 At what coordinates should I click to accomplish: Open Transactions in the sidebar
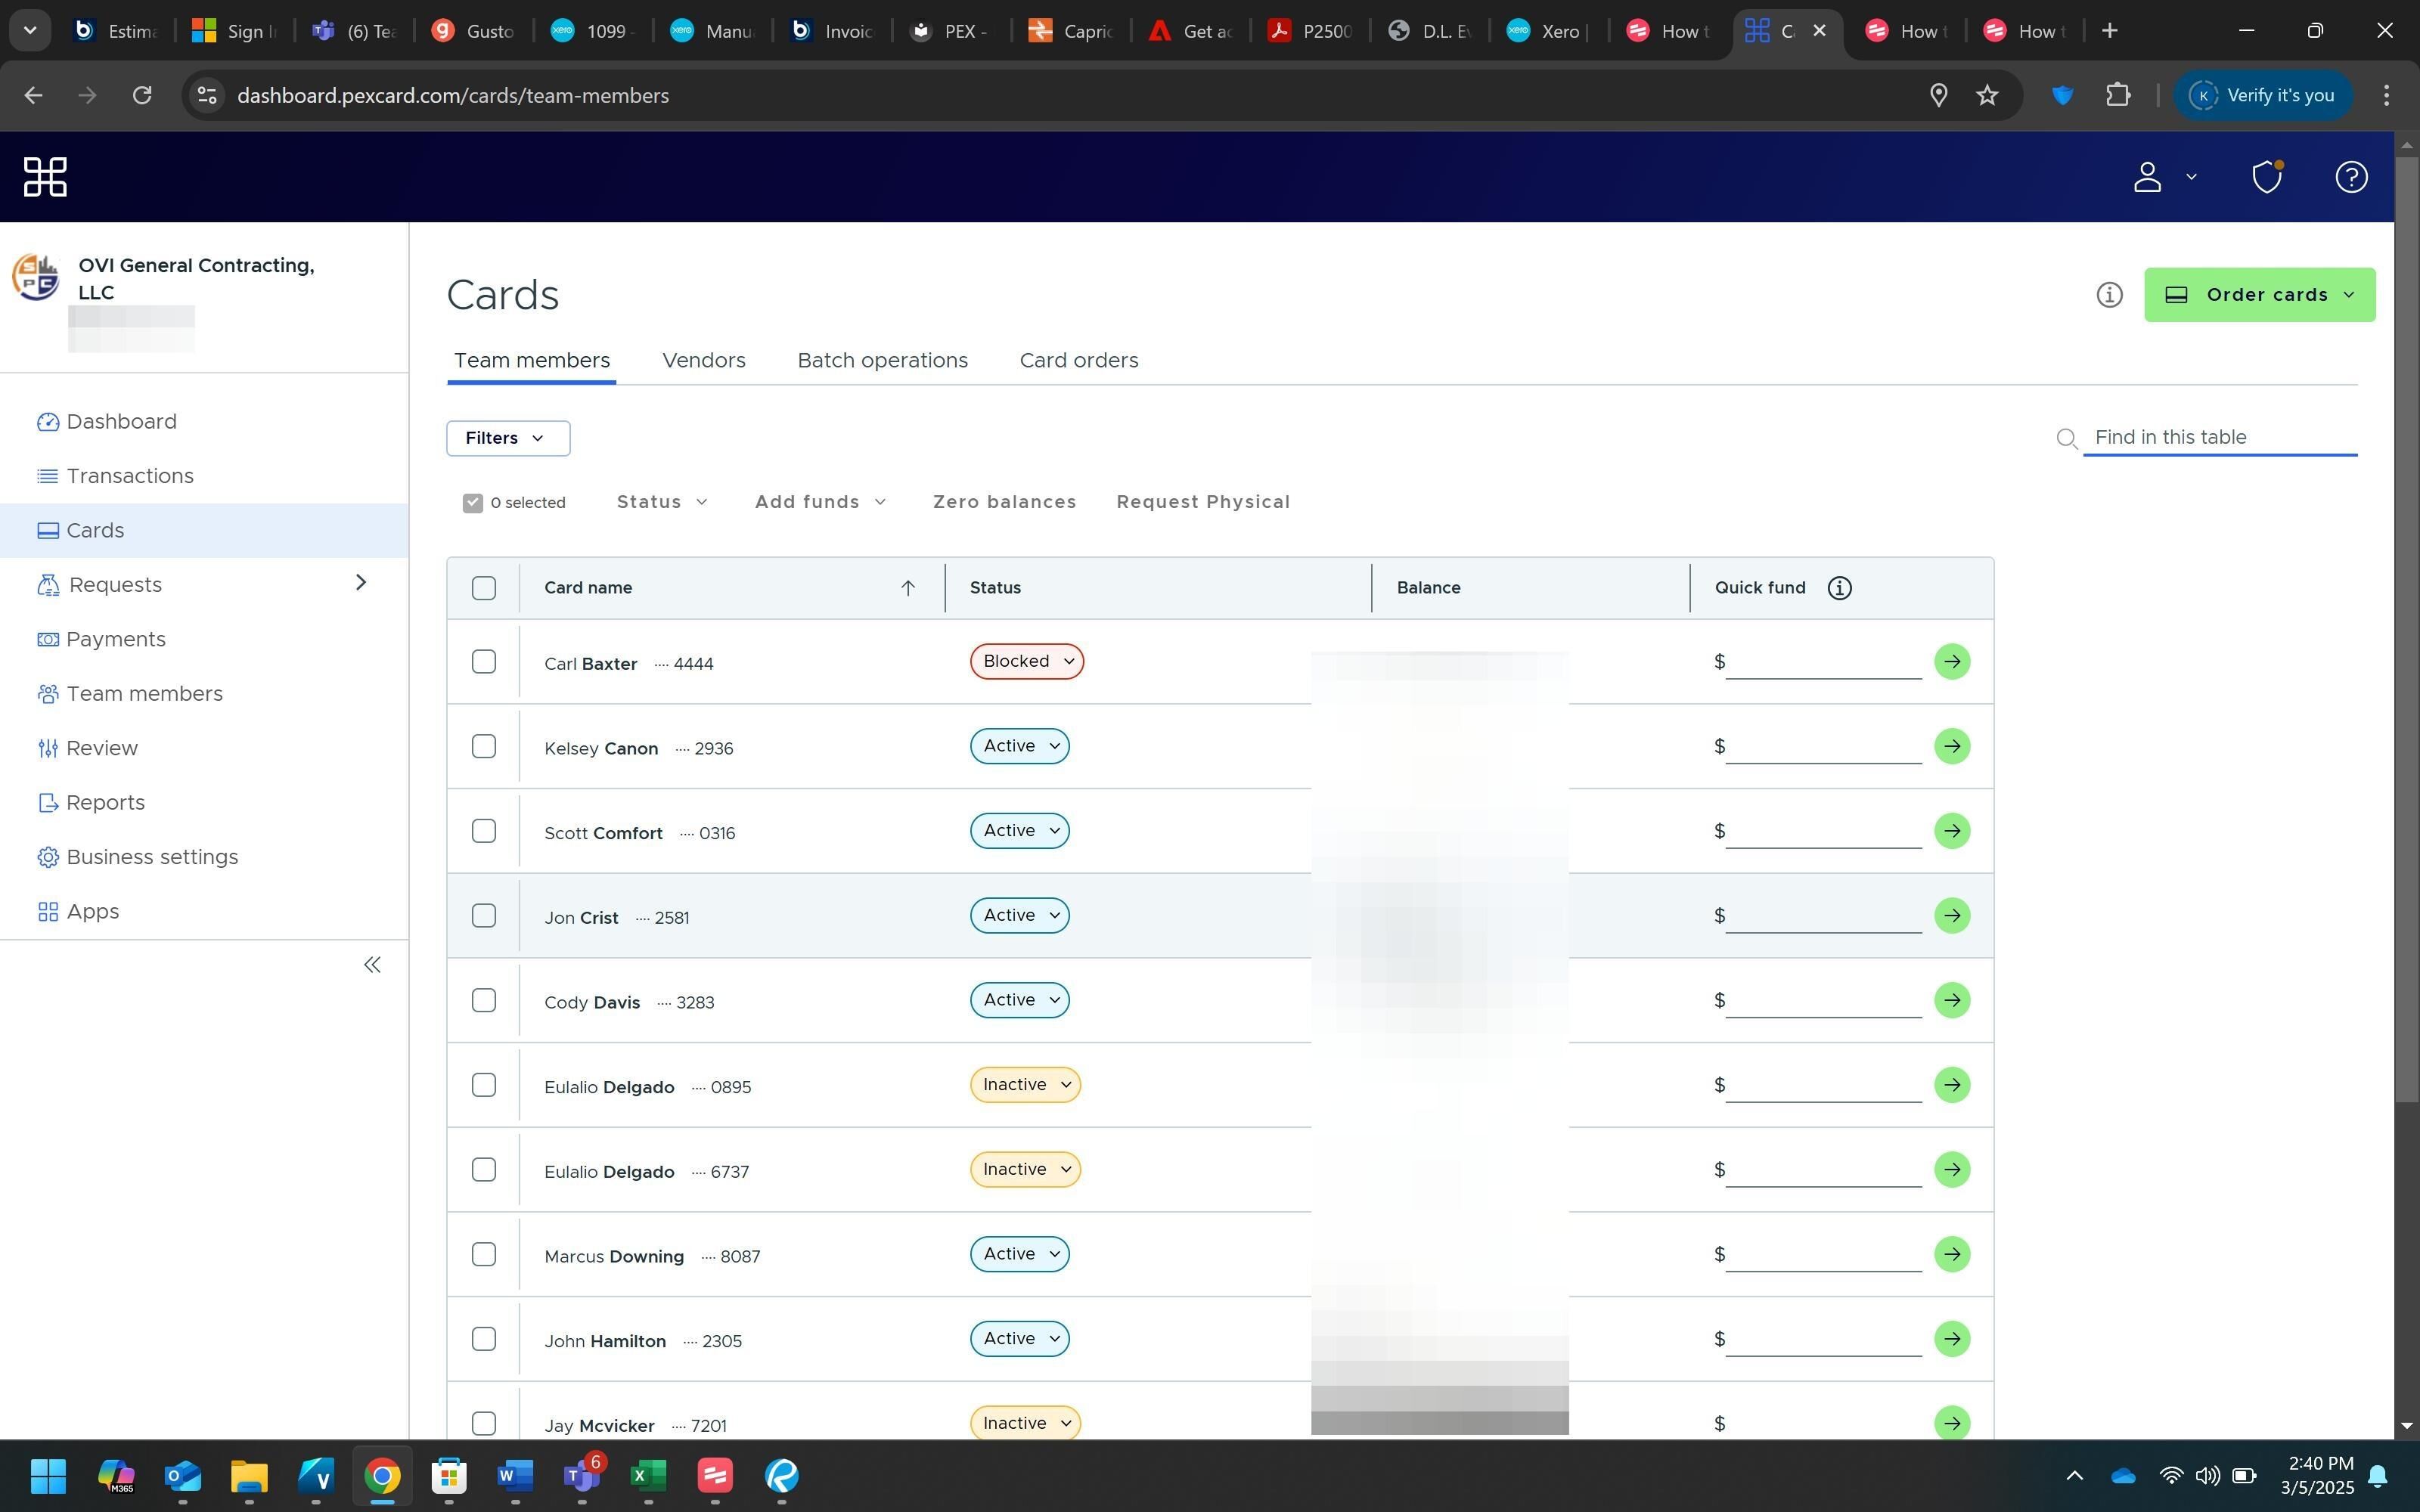[x=130, y=476]
